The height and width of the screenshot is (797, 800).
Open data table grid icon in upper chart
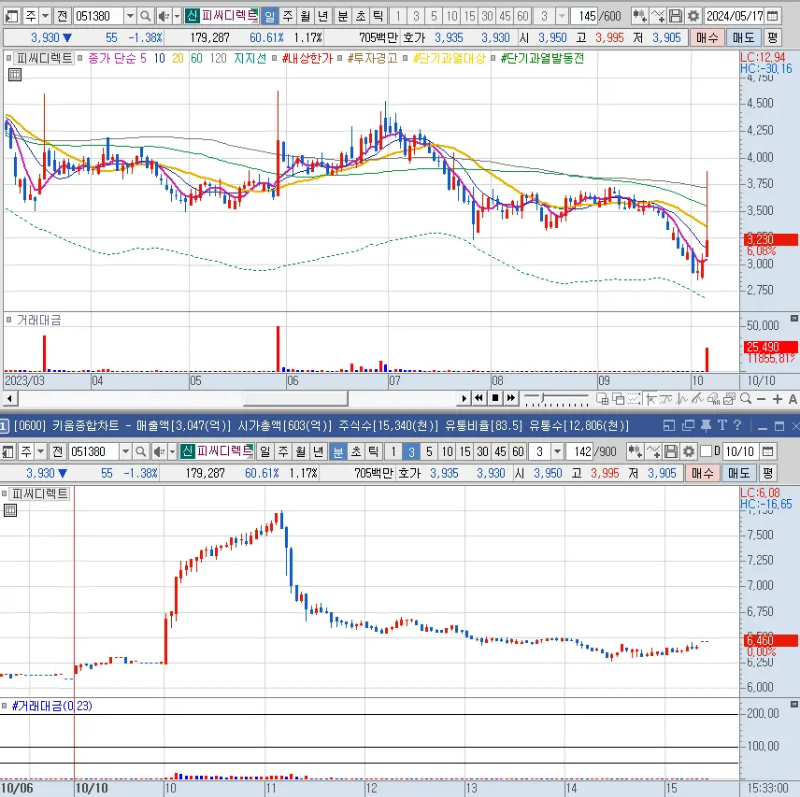pyautogui.click(x=15, y=75)
